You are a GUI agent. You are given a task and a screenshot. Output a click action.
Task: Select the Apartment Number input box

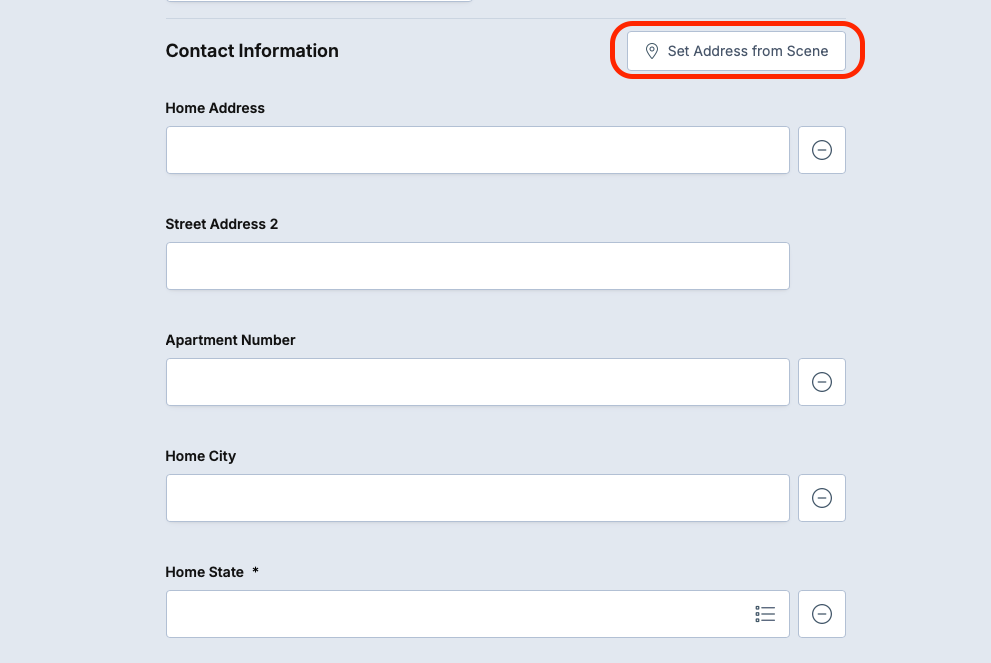click(477, 382)
